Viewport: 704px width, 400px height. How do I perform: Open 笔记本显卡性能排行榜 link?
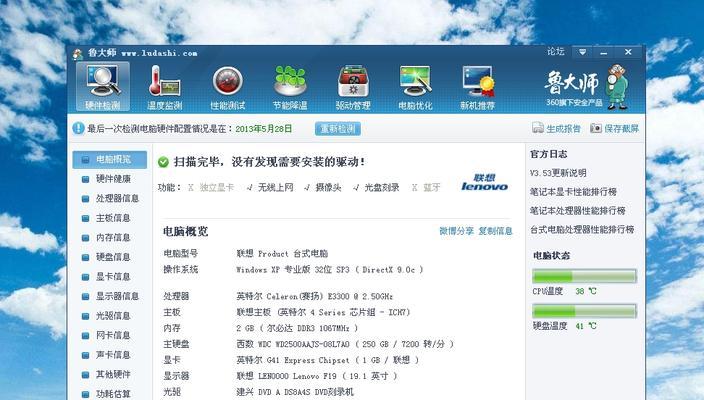point(573,192)
